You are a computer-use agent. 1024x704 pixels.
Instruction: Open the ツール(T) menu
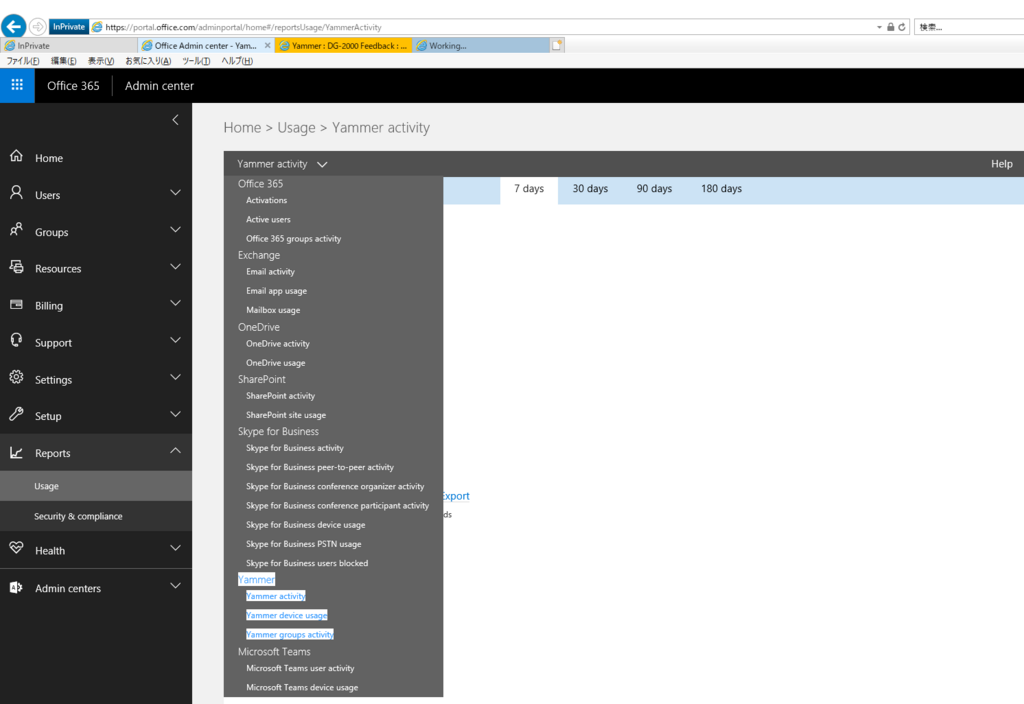pos(196,61)
